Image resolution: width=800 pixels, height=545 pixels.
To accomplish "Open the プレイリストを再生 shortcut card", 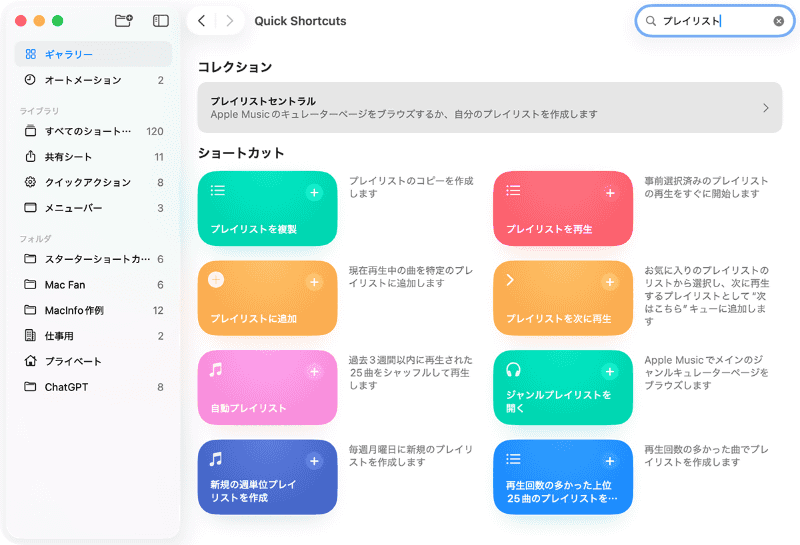I will pos(563,209).
